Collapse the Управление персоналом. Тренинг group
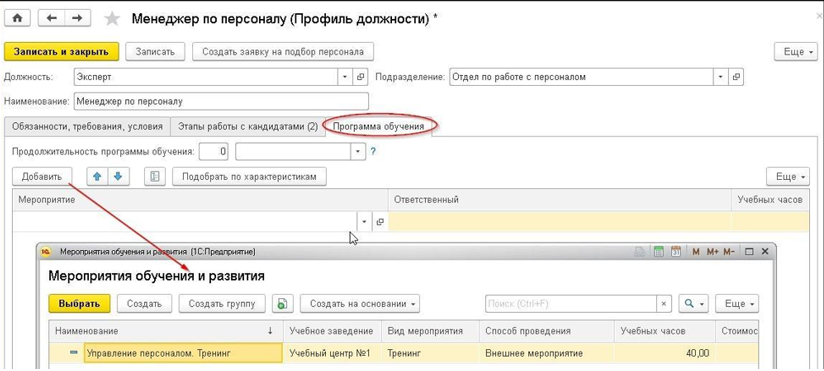The width and height of the screenshot is (824, 371). pos(73,353)
